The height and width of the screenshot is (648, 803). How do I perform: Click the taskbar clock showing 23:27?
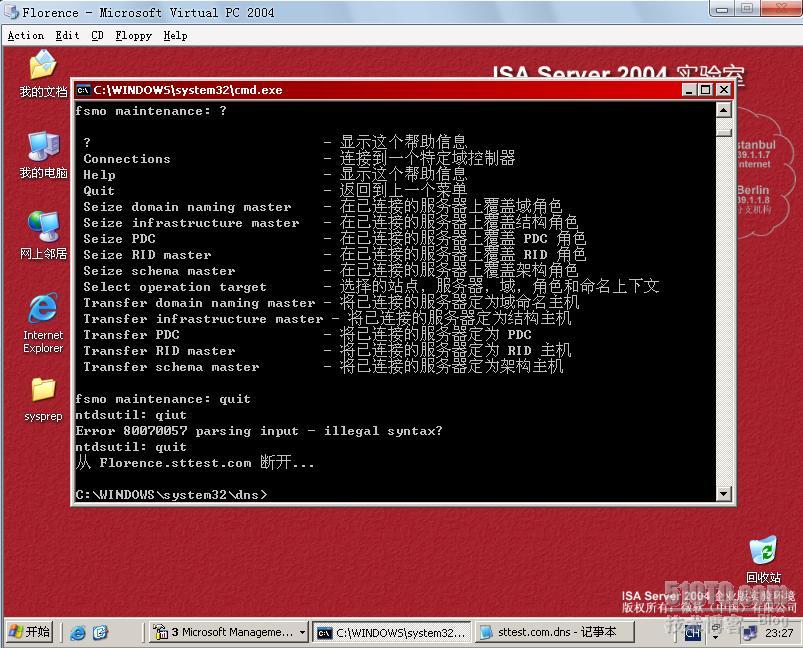(x=778, y=633)
